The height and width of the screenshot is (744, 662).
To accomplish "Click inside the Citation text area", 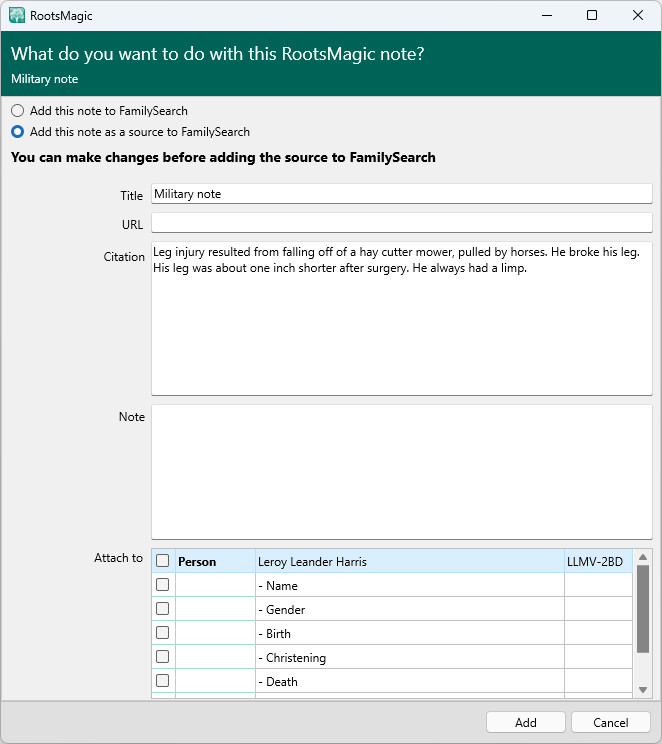I will point(401,318).
